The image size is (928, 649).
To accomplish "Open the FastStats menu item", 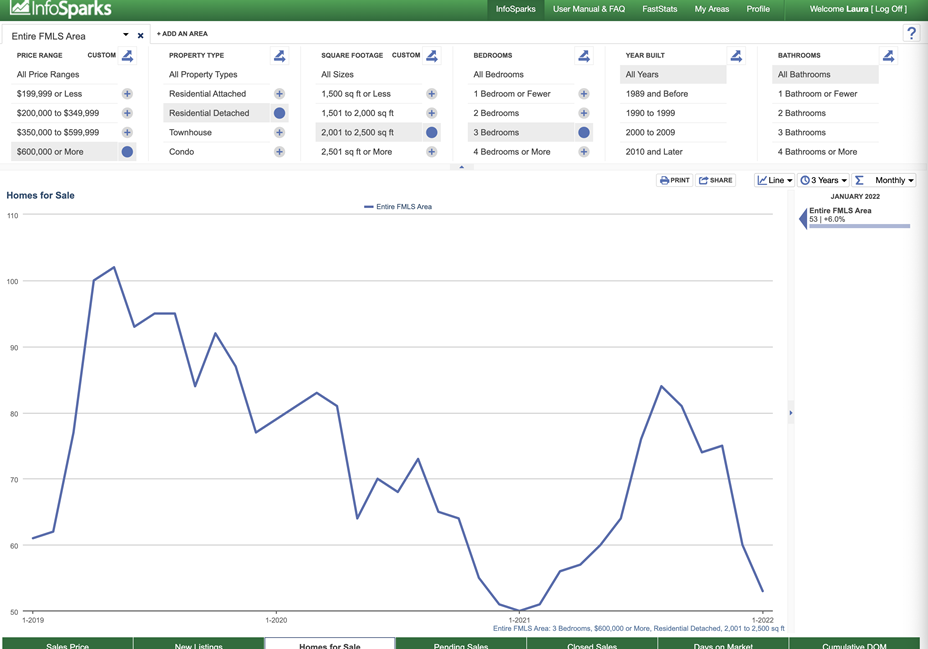I will [659, 9].
